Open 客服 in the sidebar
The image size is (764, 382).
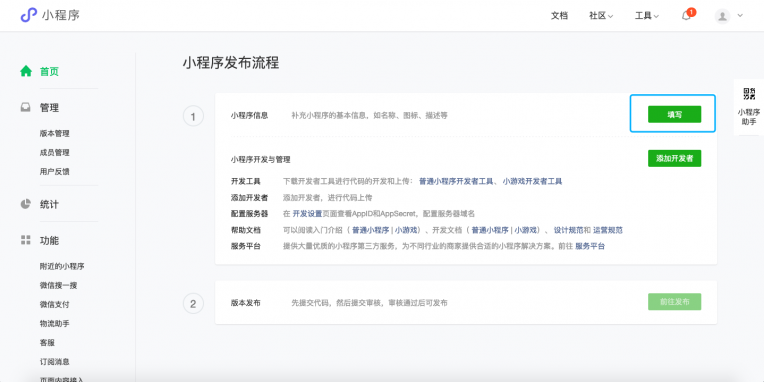(x=47, y=343)
